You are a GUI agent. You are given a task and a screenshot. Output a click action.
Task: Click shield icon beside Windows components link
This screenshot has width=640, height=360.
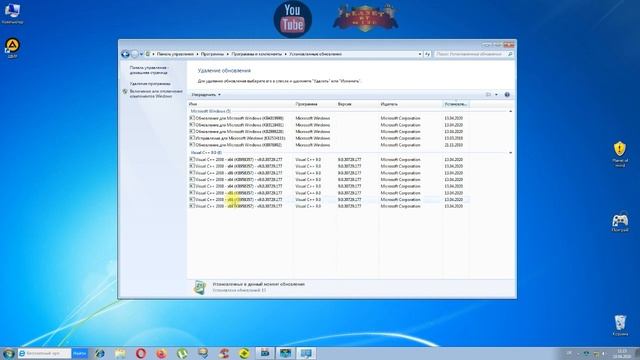[125, 92]
